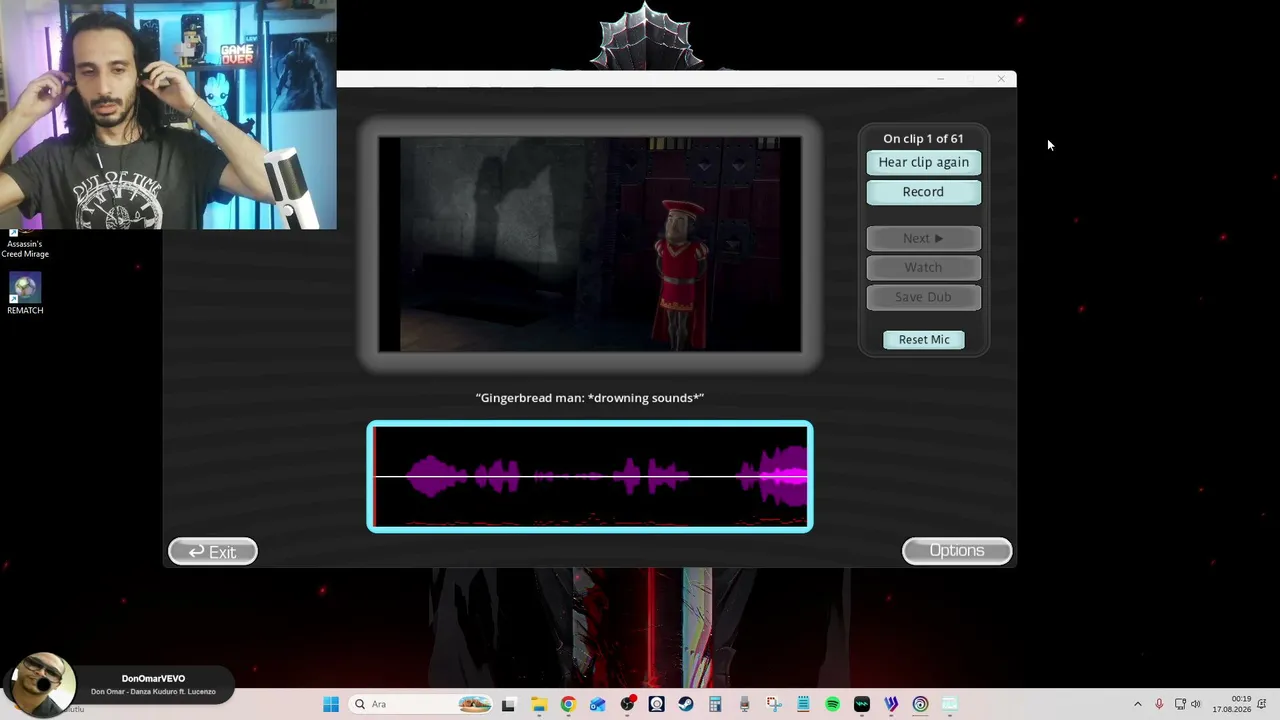Screen dimensions: 1280x720
Task: Click the Hear clip again button
Action: point(923,162)
